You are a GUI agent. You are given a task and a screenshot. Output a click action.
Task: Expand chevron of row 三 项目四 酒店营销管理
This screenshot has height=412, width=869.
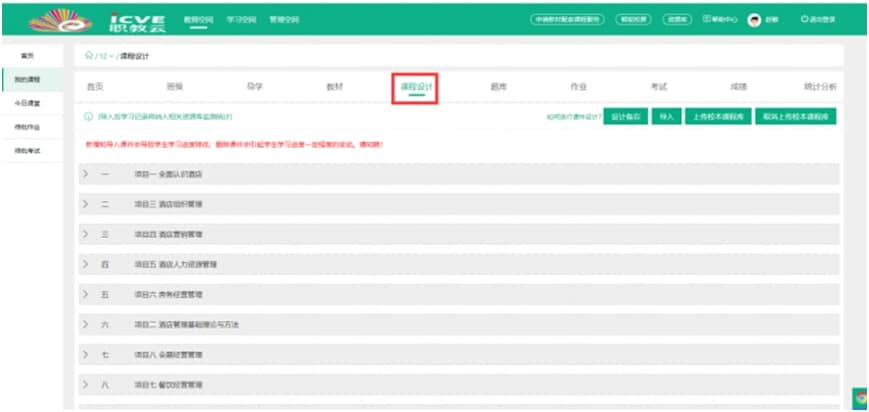click(85, 234)
